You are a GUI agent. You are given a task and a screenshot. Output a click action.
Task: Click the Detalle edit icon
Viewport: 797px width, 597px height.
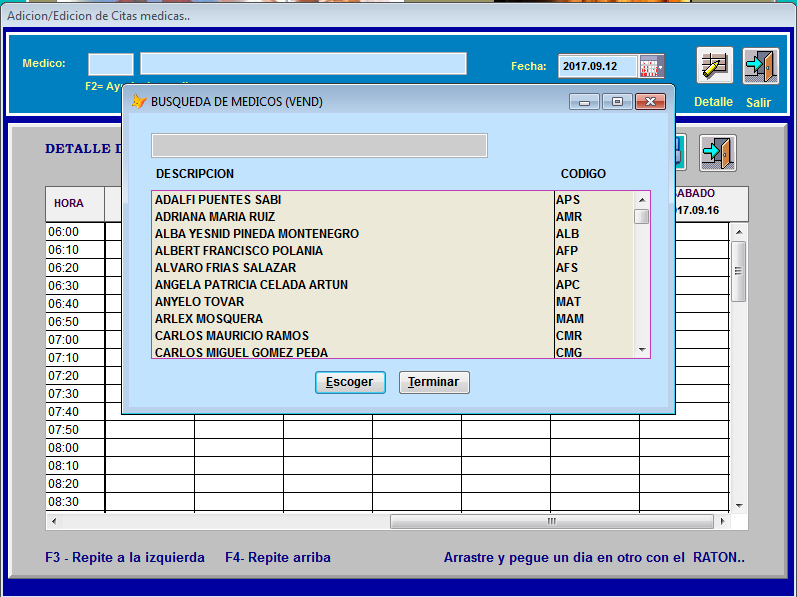point(715,65)
